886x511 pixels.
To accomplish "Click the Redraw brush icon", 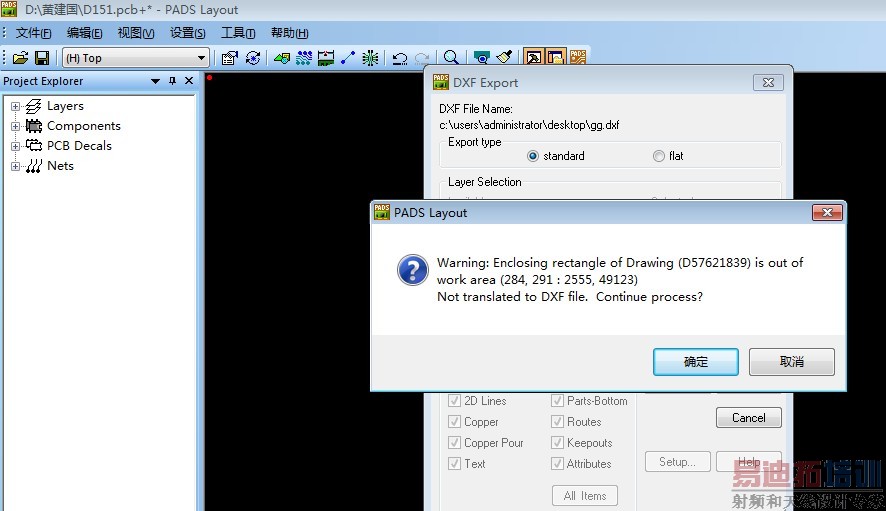I will point(504,57).
